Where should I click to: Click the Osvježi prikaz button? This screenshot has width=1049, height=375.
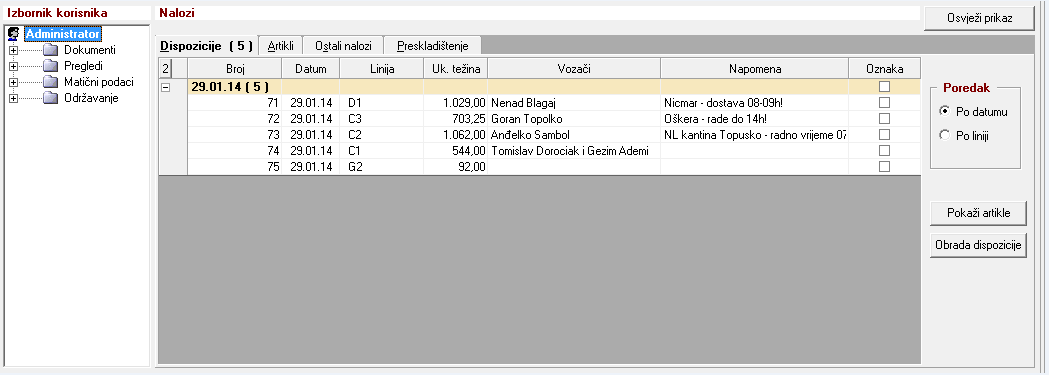click(x=979, y=18)
